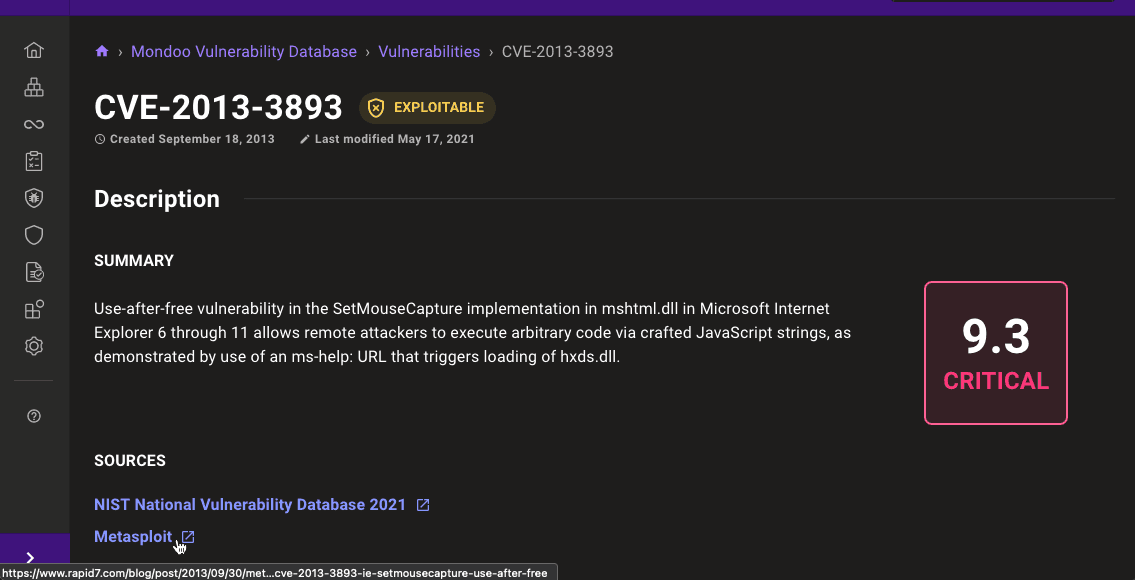Click the external-link icon beside Metasploit

pyautogui.click(x=188, y=536)
